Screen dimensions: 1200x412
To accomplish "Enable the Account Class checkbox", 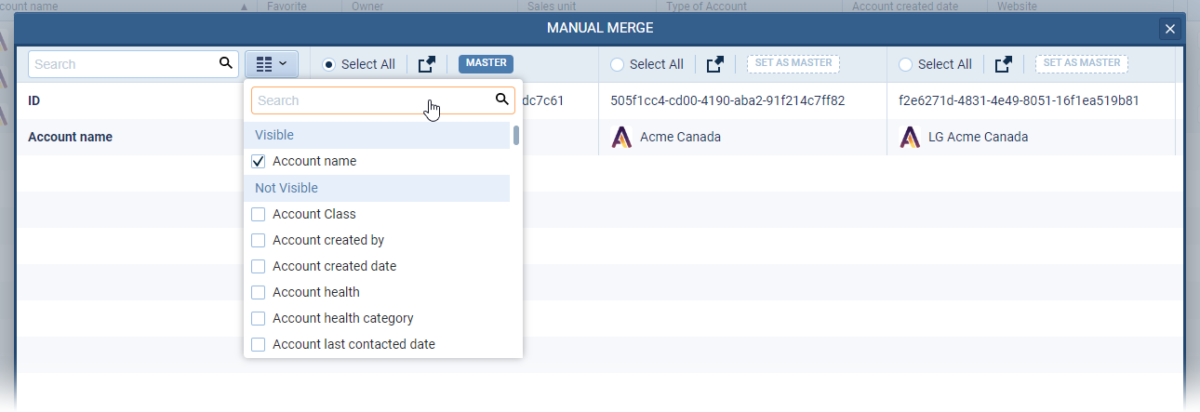I will pos(258,214).
